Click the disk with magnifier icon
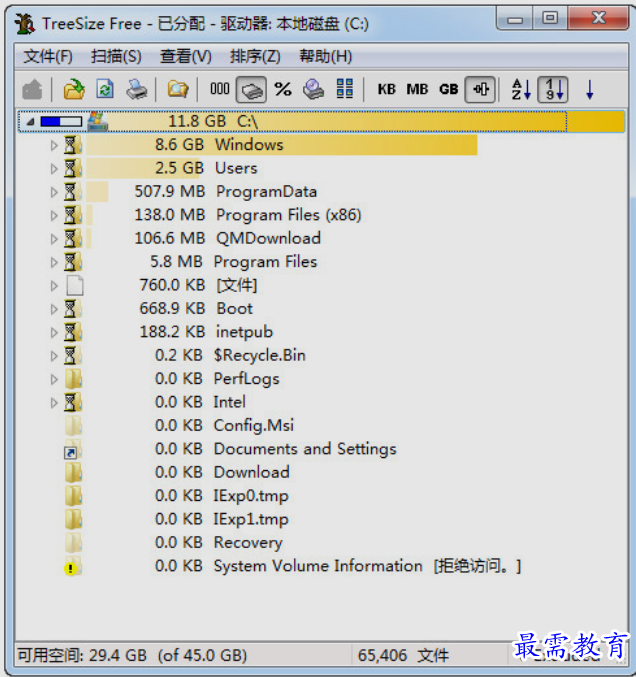This screenshot has height=677, width=636. pos(313,89)
